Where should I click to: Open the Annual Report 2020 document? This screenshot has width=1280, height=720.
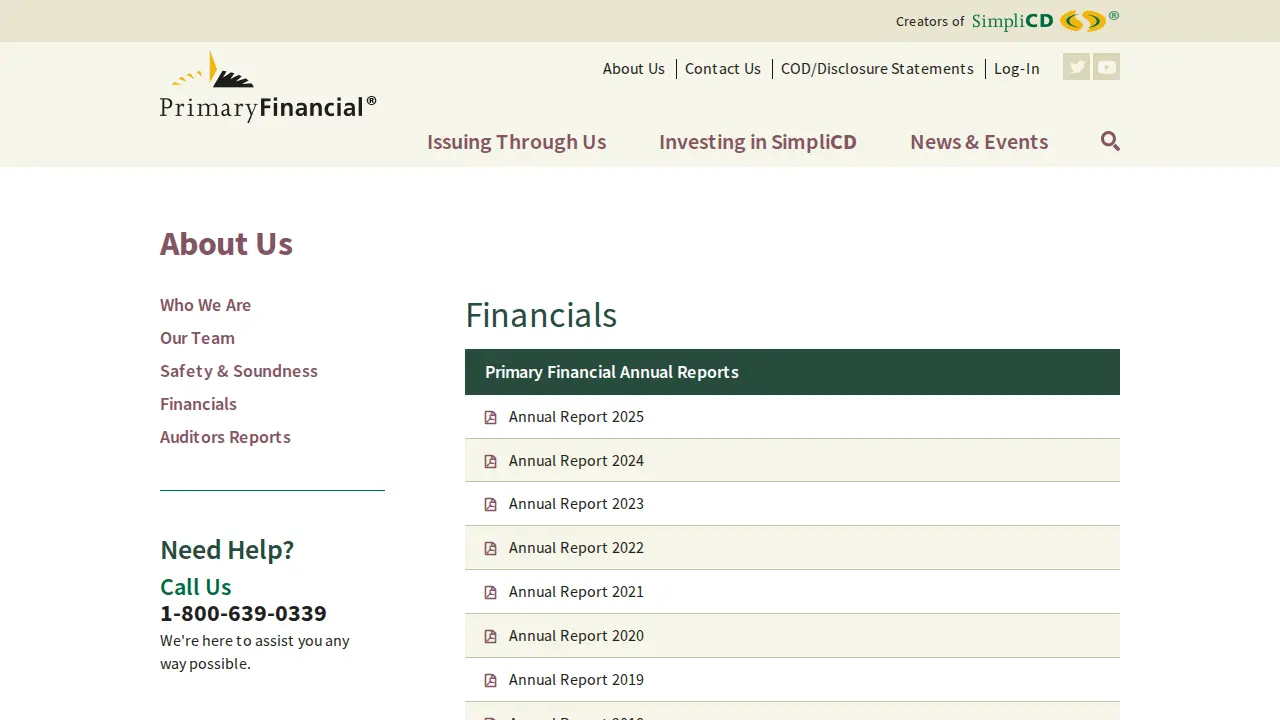coord(576,636)
